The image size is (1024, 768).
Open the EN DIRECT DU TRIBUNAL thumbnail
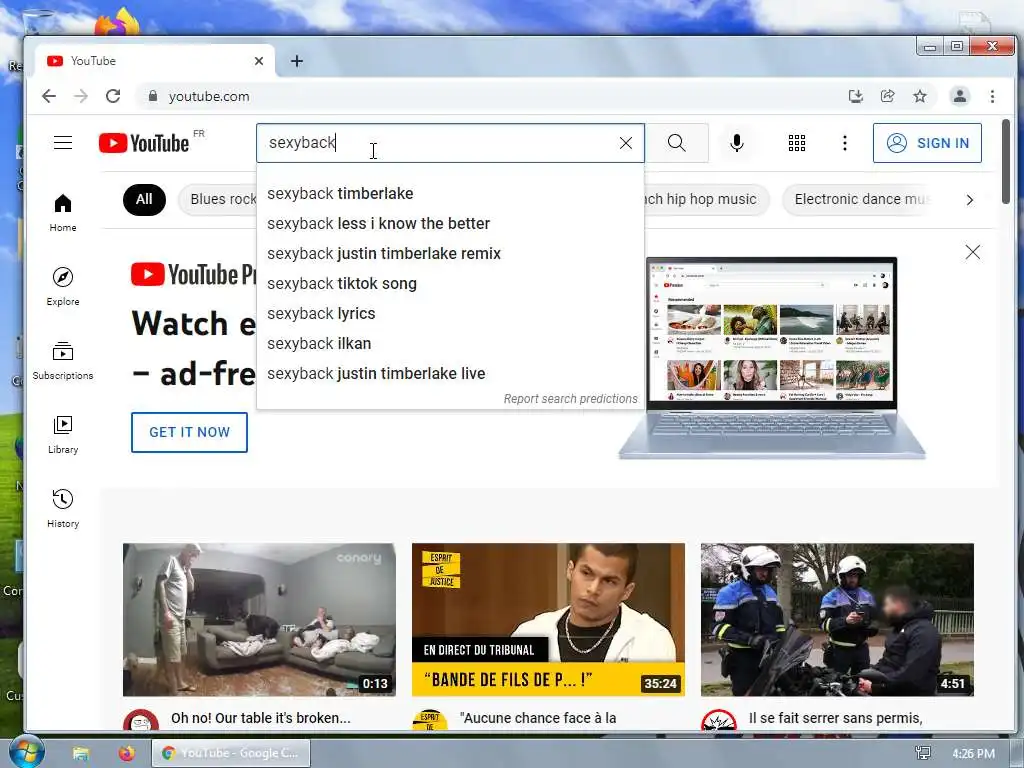tap(548, 620)
